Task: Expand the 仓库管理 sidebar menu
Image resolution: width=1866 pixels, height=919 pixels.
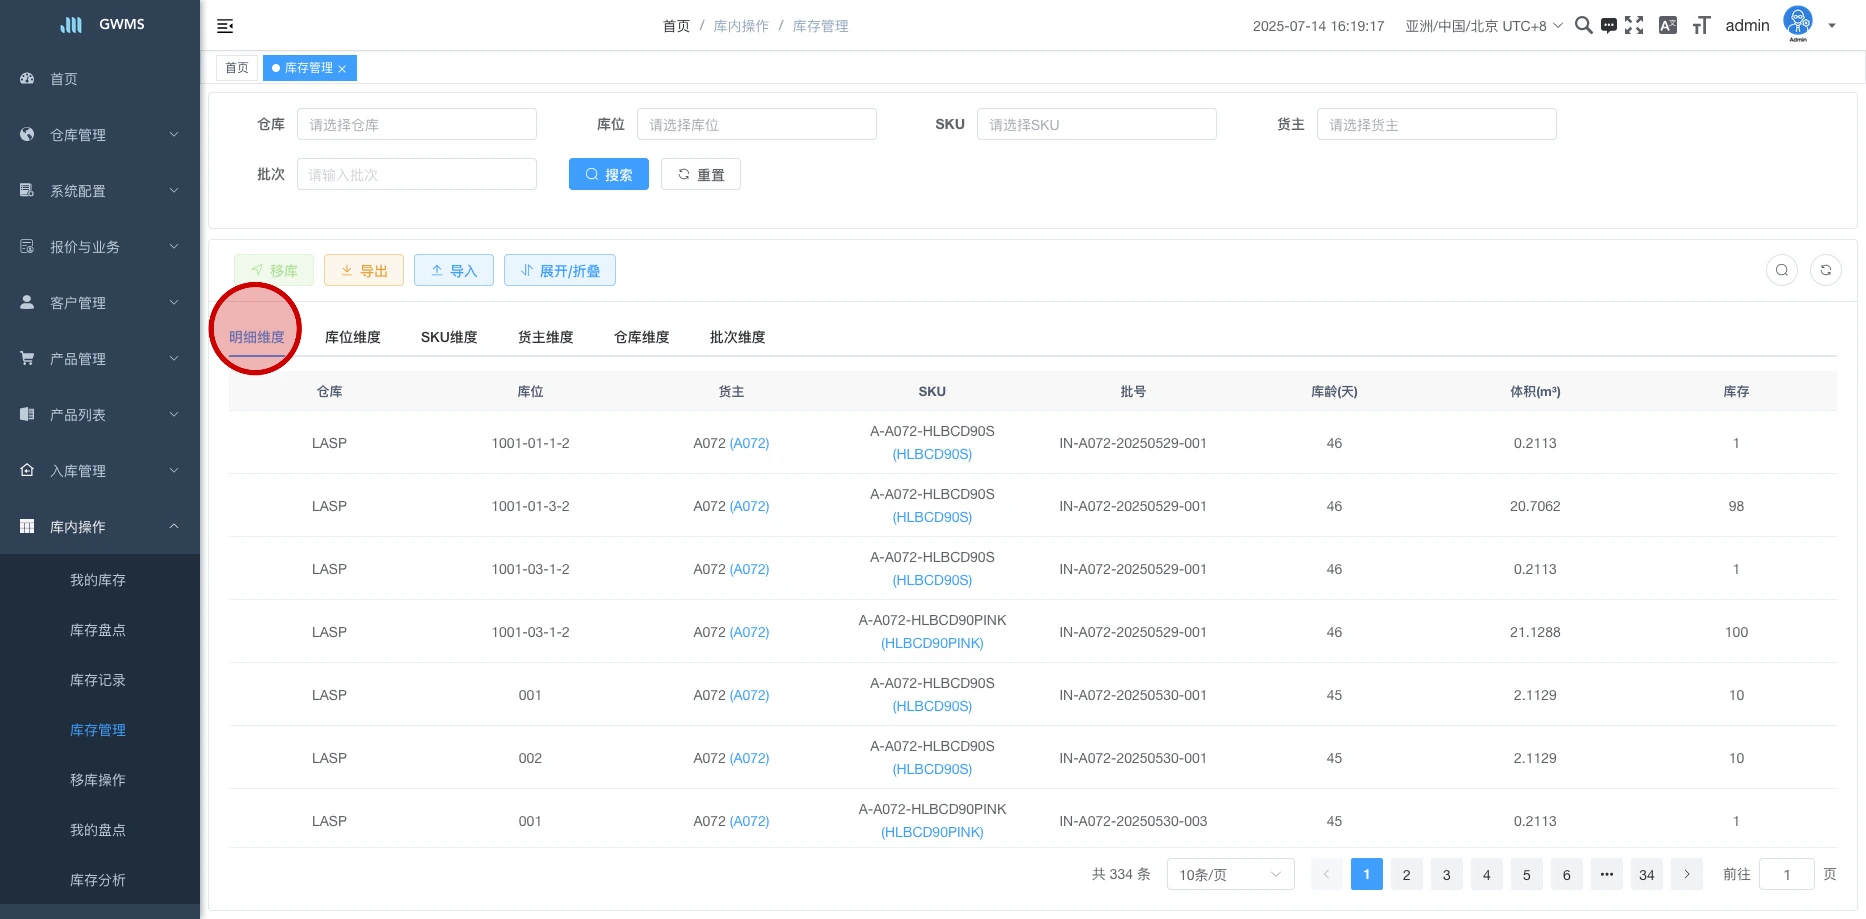Action: tap(100, 135)
